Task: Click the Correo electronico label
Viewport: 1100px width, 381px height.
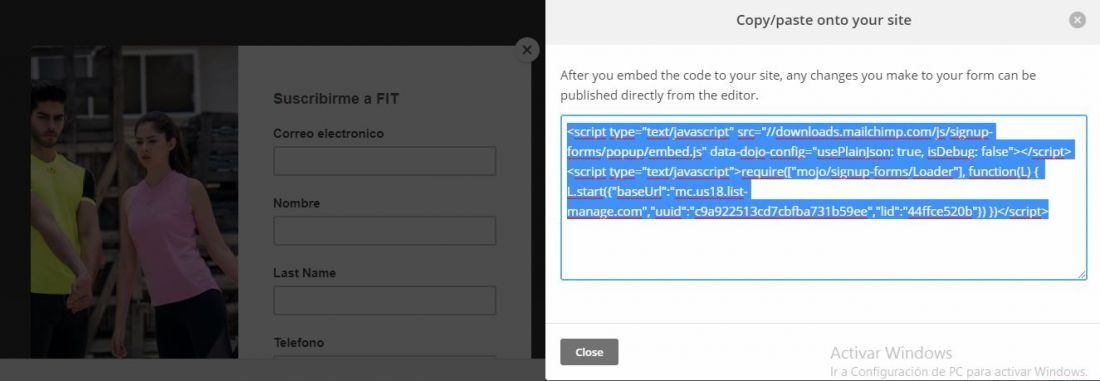Action: pos(328,133)
